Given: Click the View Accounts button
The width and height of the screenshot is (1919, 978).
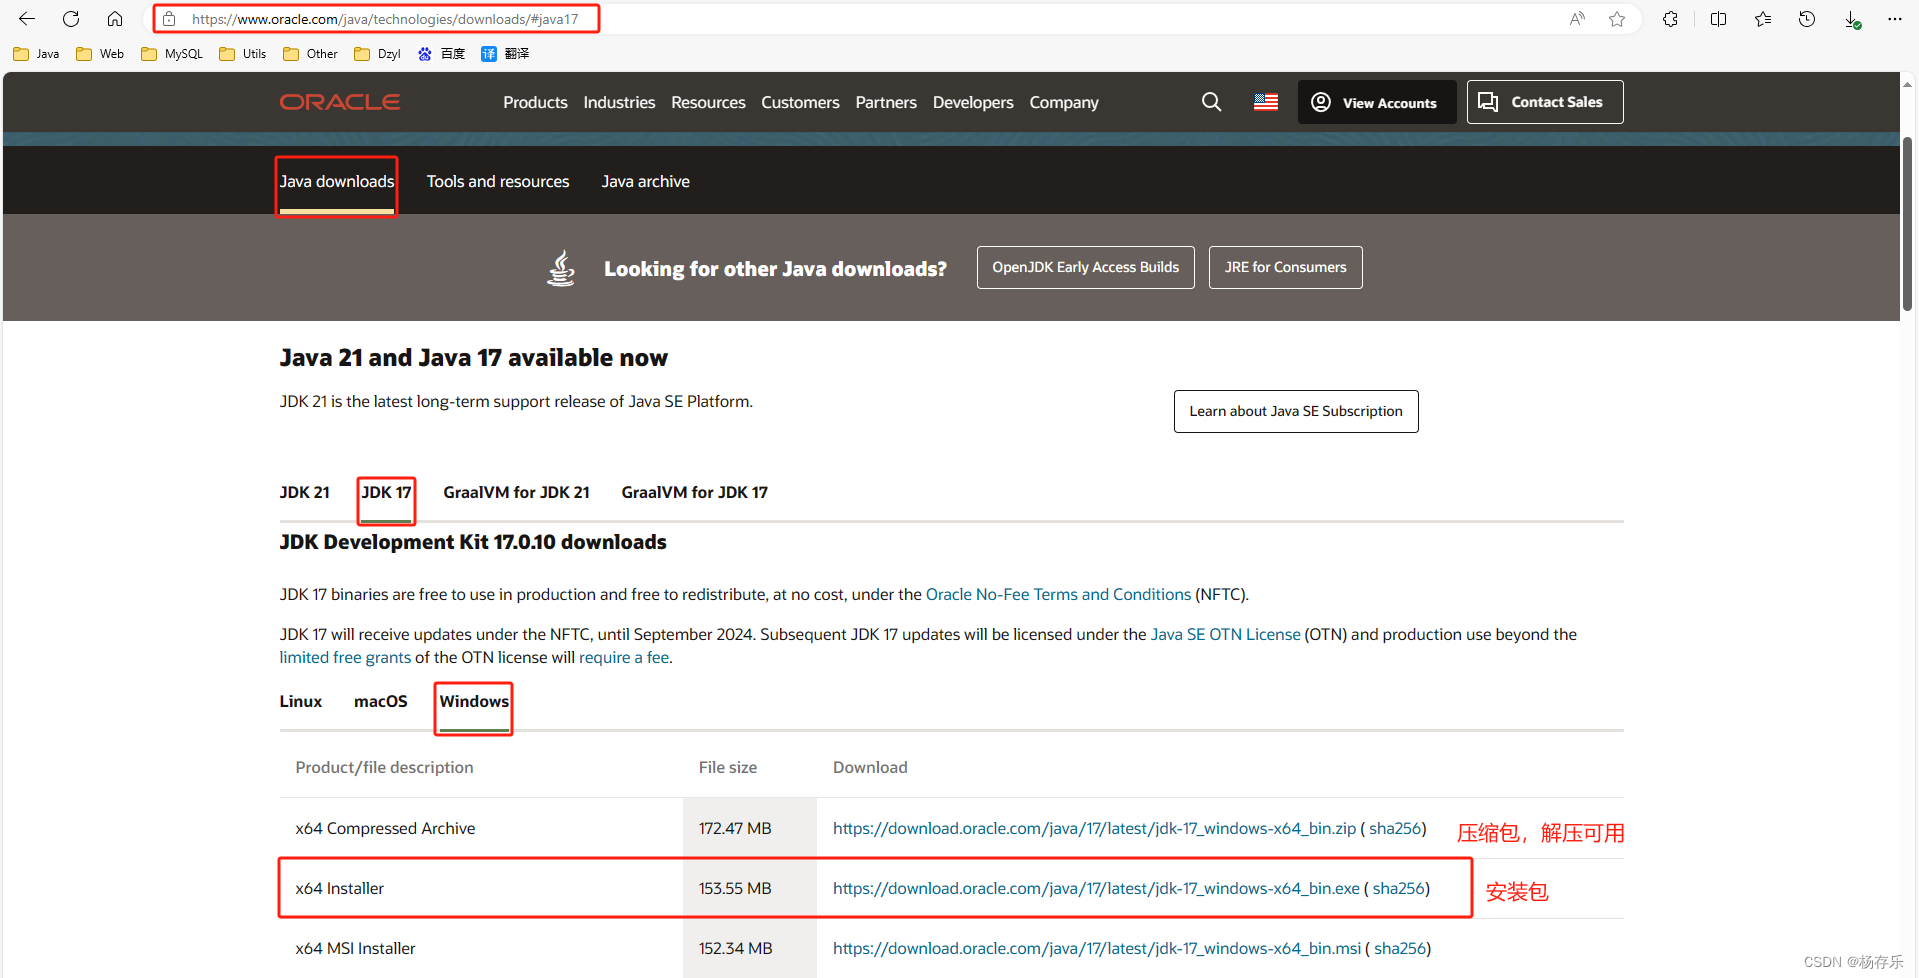Looking at the screenshot, I should [1376, 102].
